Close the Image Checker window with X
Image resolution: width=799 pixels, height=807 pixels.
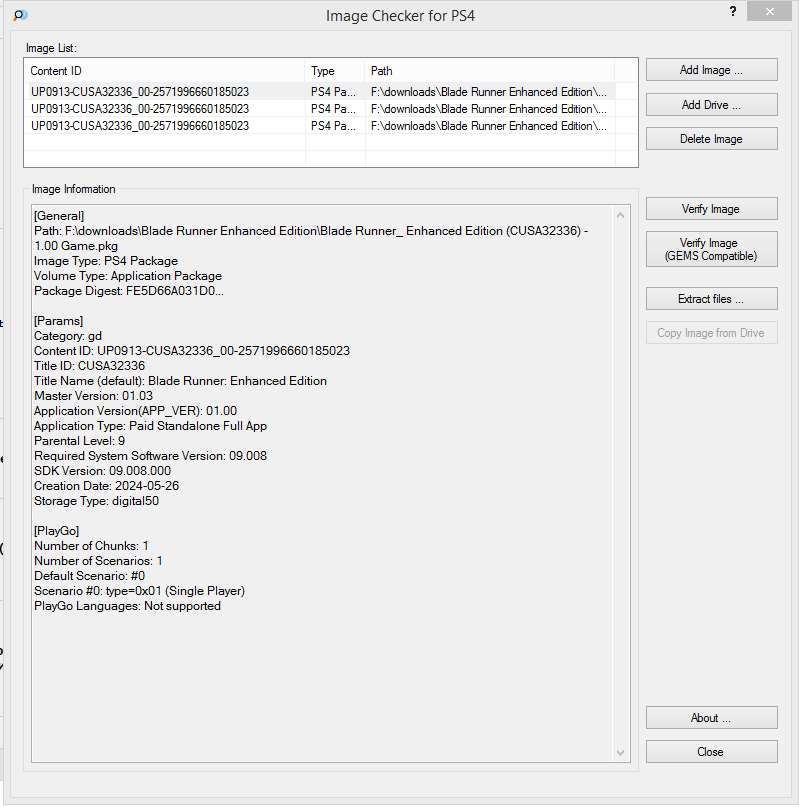tap(769, 11)
